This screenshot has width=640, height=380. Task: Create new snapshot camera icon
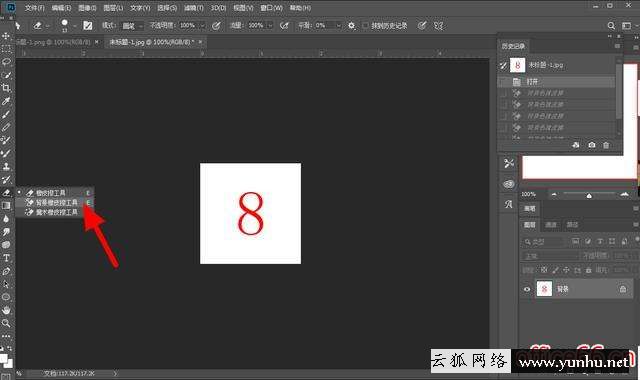click(591, 145)
